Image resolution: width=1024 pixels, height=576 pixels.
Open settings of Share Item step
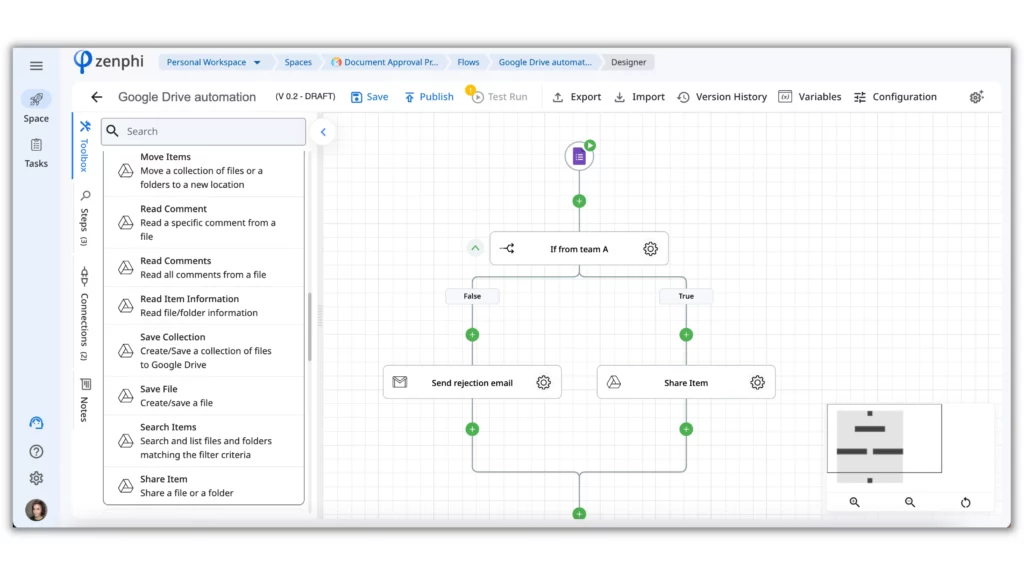758,383
